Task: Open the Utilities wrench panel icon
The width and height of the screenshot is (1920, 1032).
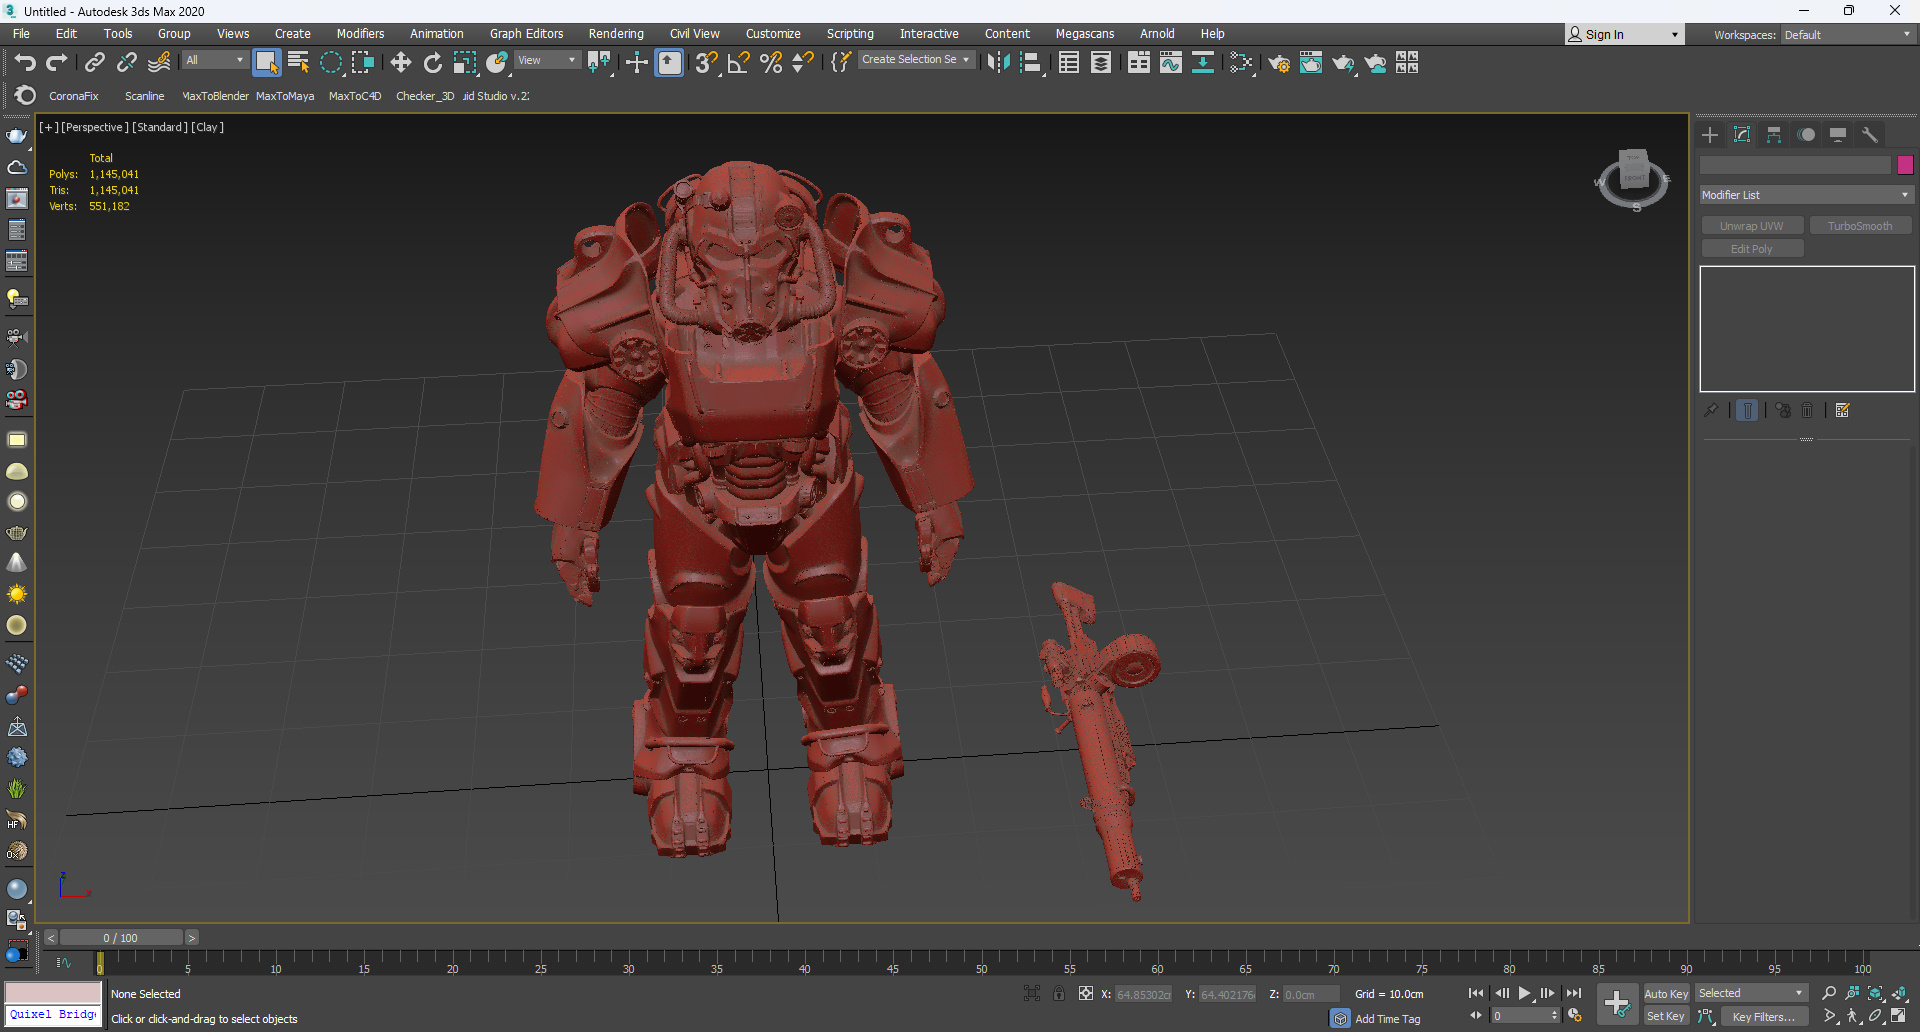Action: (1870, 135)
